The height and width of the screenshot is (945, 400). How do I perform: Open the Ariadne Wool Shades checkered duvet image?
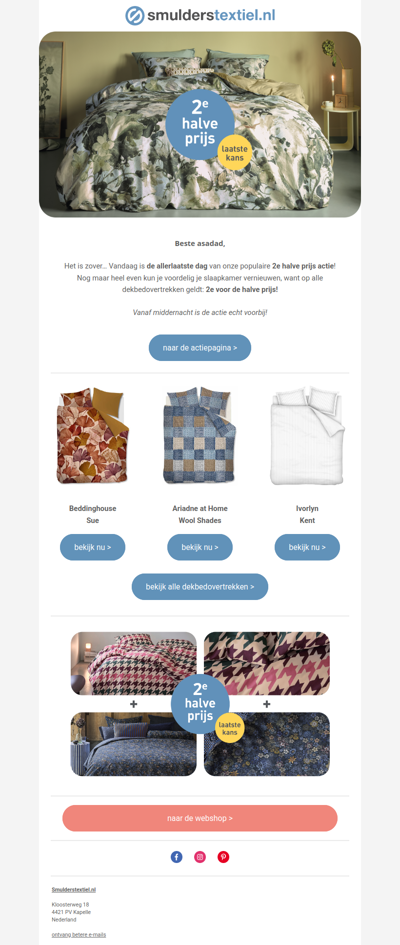200,436
